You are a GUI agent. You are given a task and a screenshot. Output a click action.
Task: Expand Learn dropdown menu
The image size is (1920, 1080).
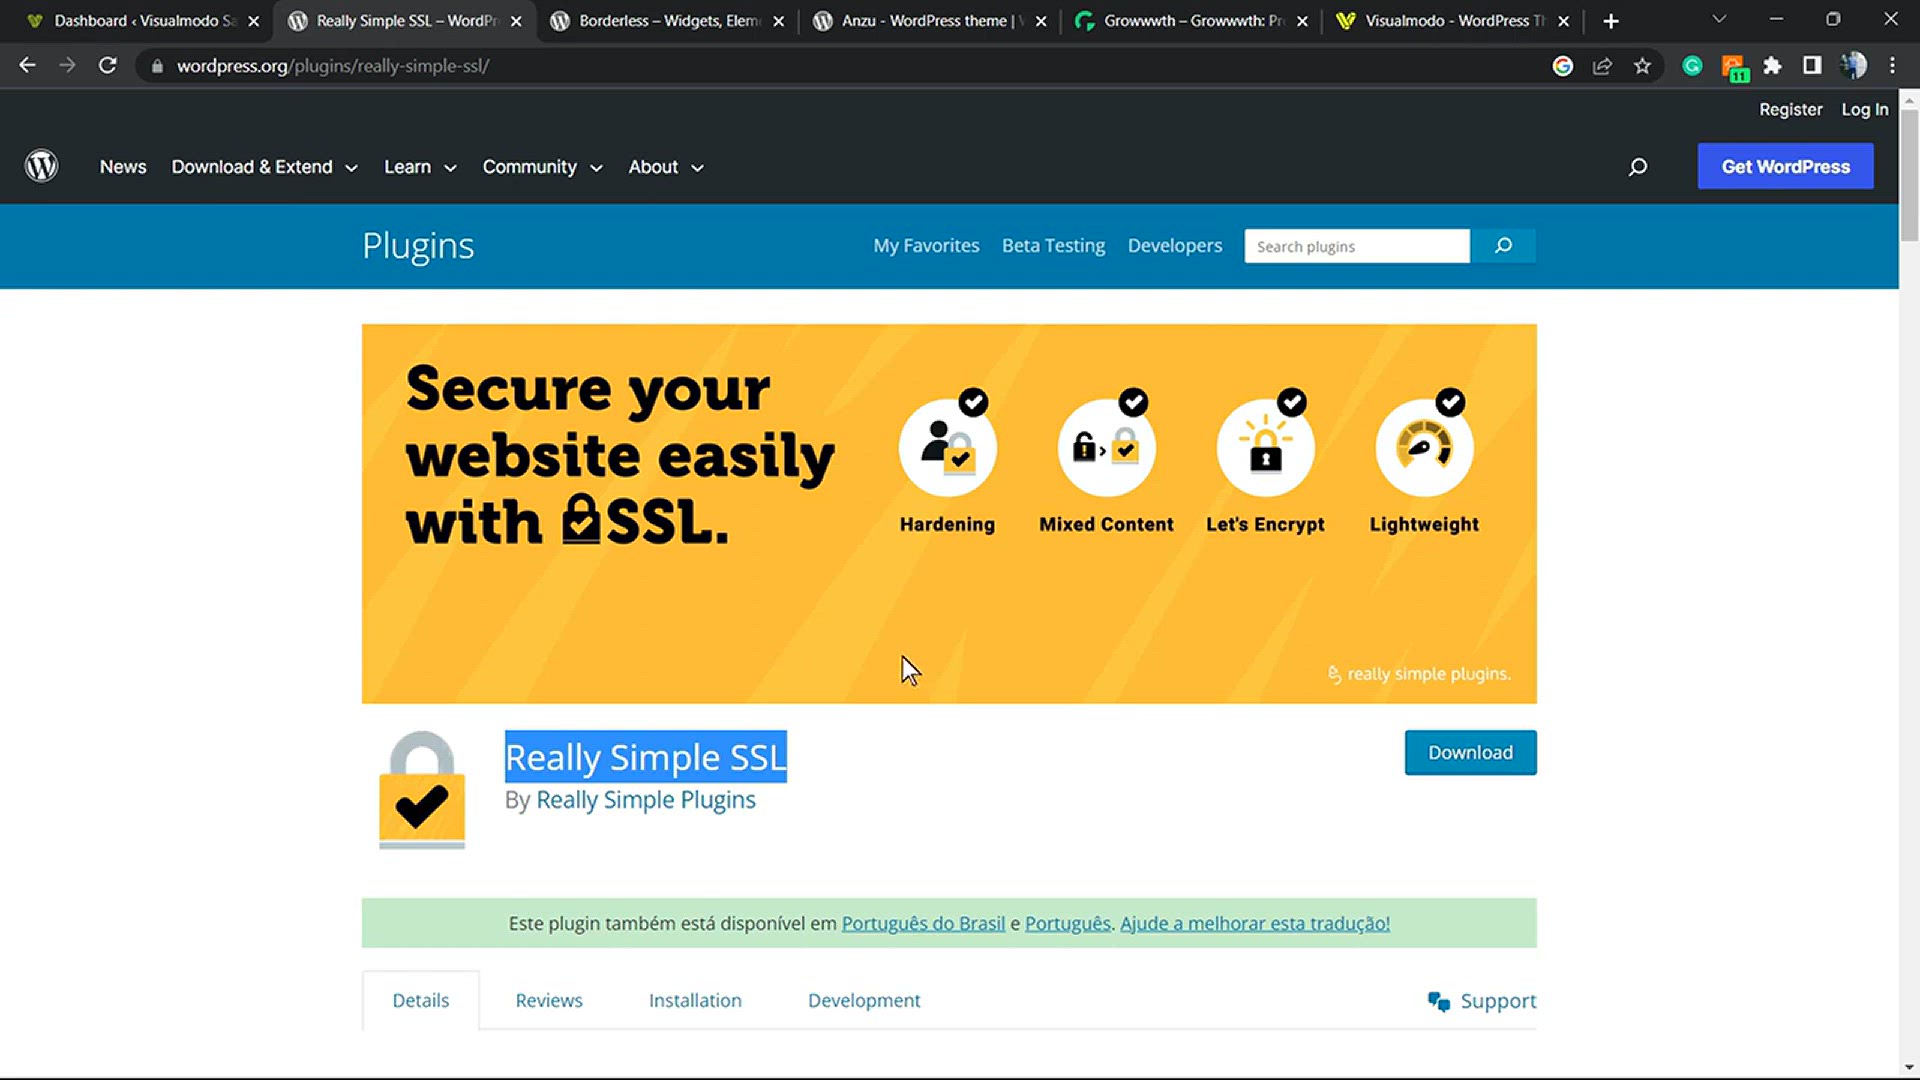click(420, 167)
